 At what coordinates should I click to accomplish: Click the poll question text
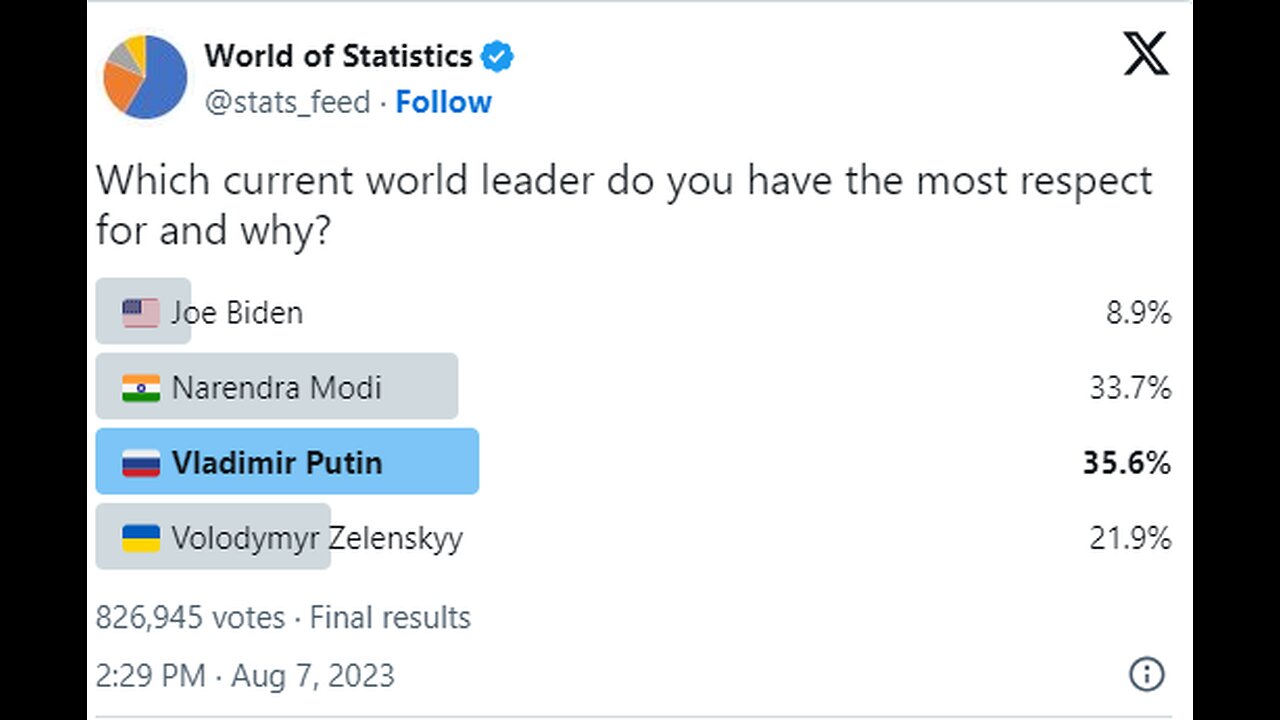624,205
